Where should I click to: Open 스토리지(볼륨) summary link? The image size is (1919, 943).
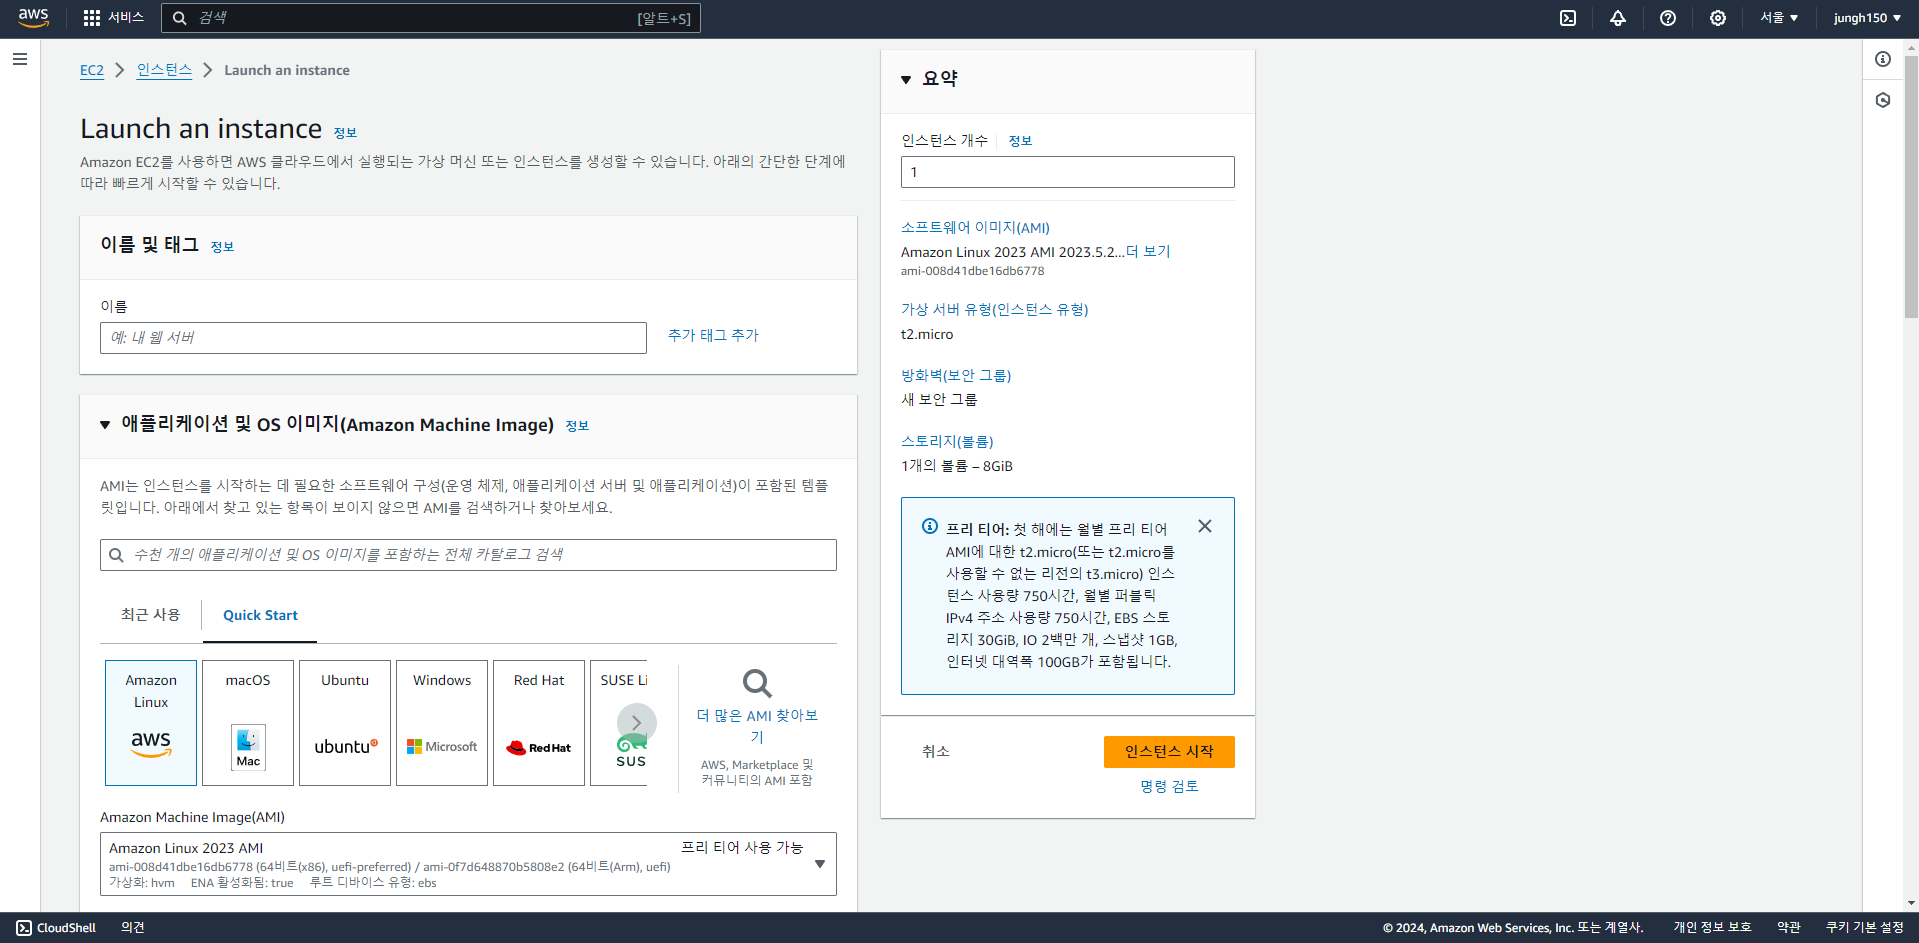point(947,442)
